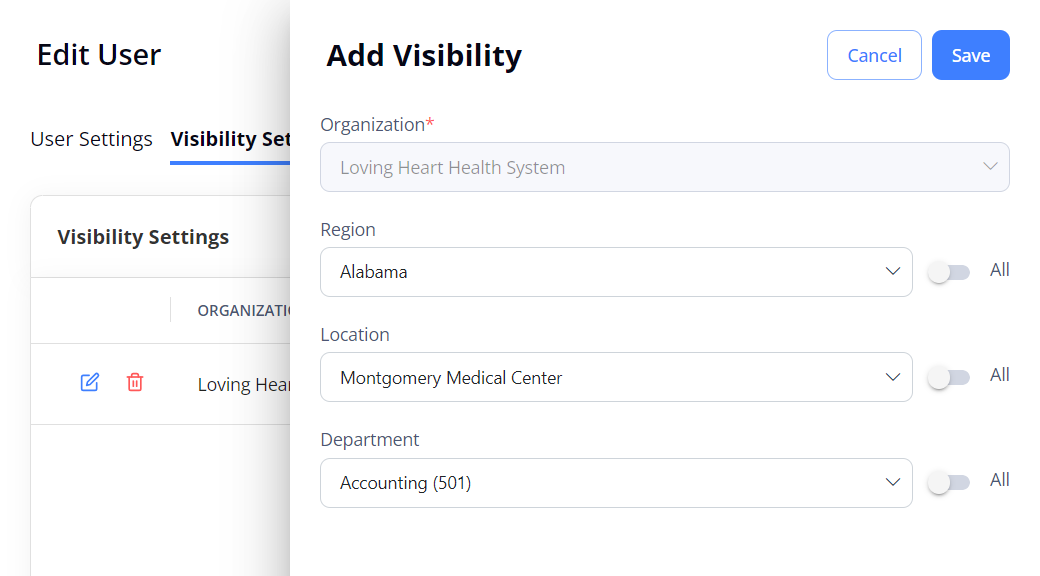Toggle All switch for Region
The image size is (1040, 576).
[x=948, y=272]
